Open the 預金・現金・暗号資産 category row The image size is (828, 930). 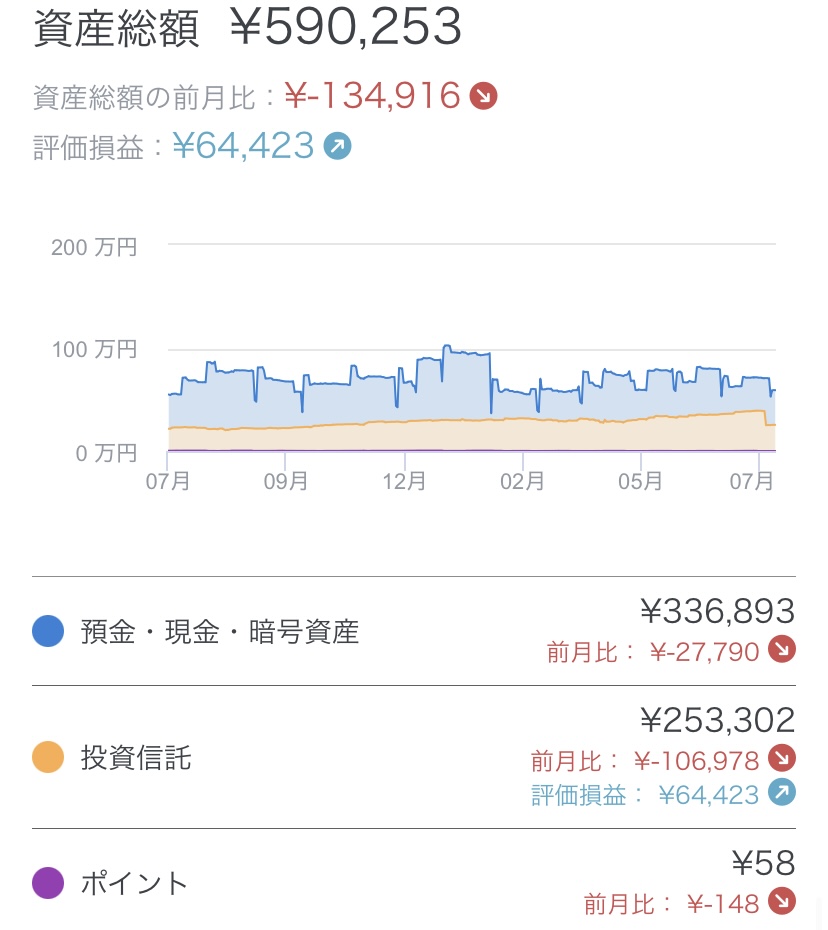(219, 632)
